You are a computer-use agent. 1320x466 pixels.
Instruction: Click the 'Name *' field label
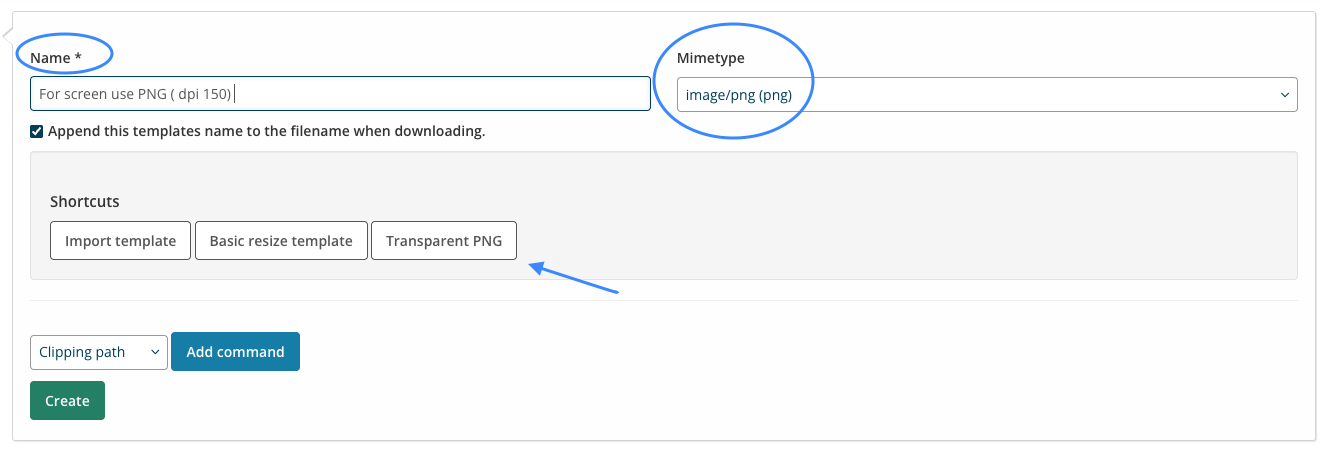pos(55,58)
